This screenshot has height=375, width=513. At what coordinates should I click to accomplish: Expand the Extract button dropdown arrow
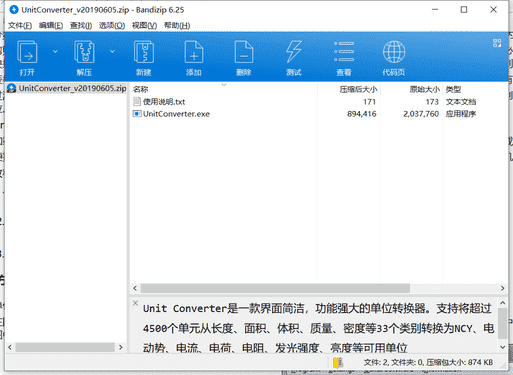(x=112, y=51)
